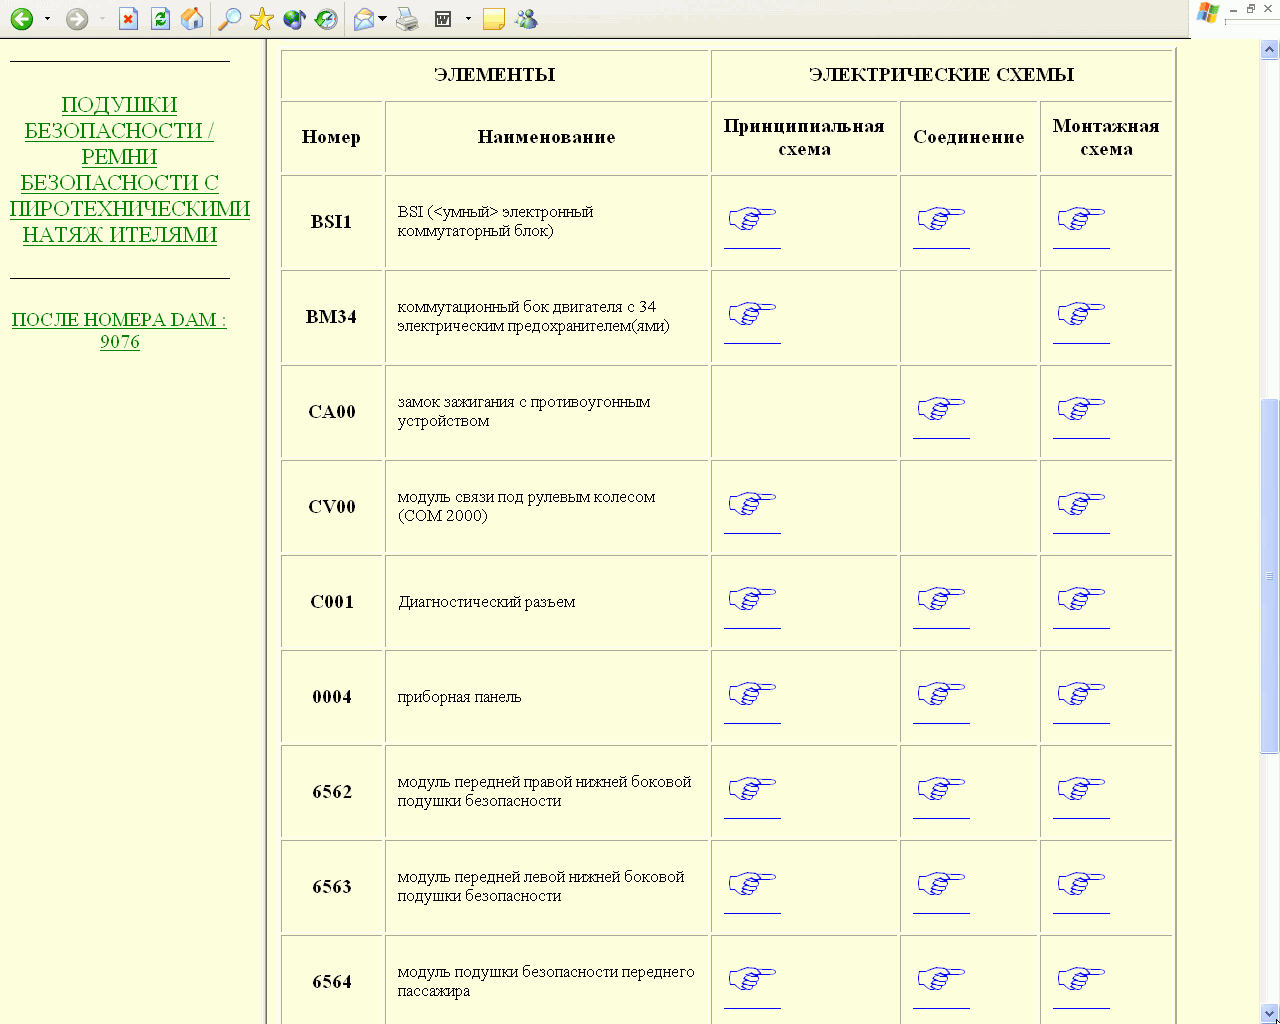Open principal schematic hand icon for BM34
The width and height of the screenshot is (1280, 1024).
click(752, 313)
